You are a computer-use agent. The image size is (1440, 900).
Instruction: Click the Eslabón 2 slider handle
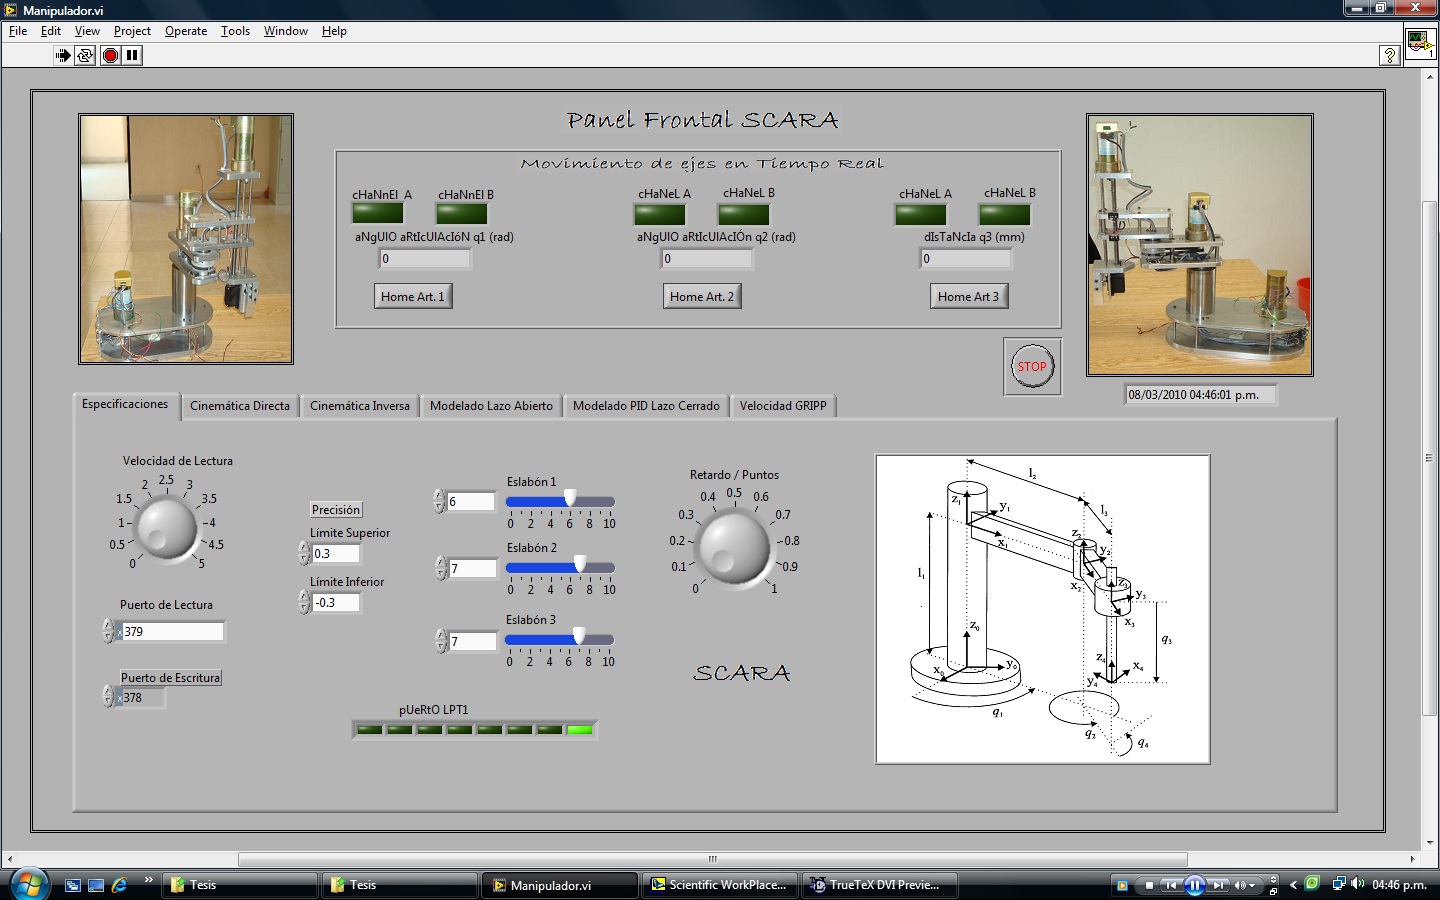(580, 565)
